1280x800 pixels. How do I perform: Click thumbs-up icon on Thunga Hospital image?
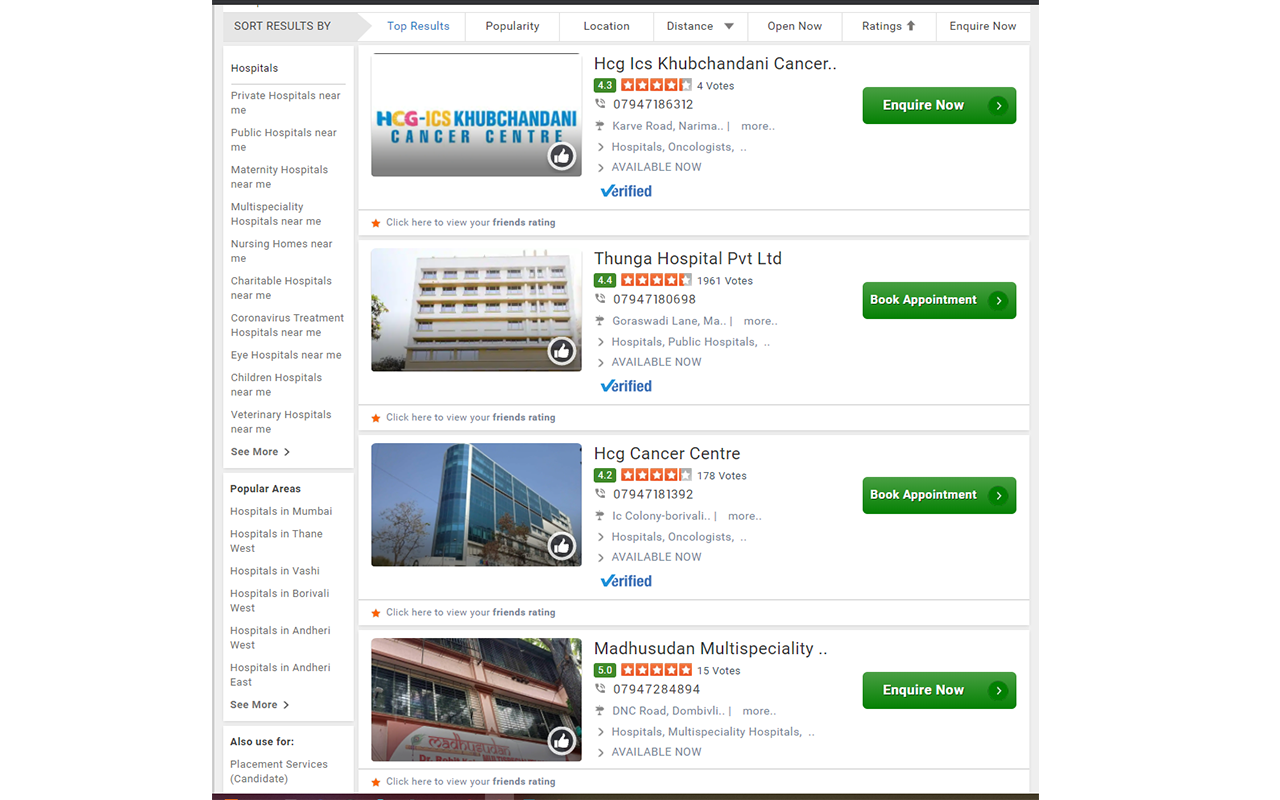(561, 351)
